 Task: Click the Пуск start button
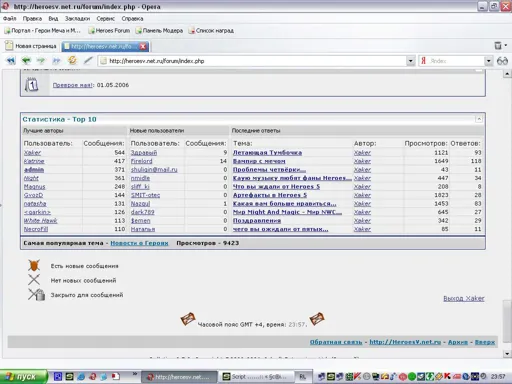[x=23, y=377]
